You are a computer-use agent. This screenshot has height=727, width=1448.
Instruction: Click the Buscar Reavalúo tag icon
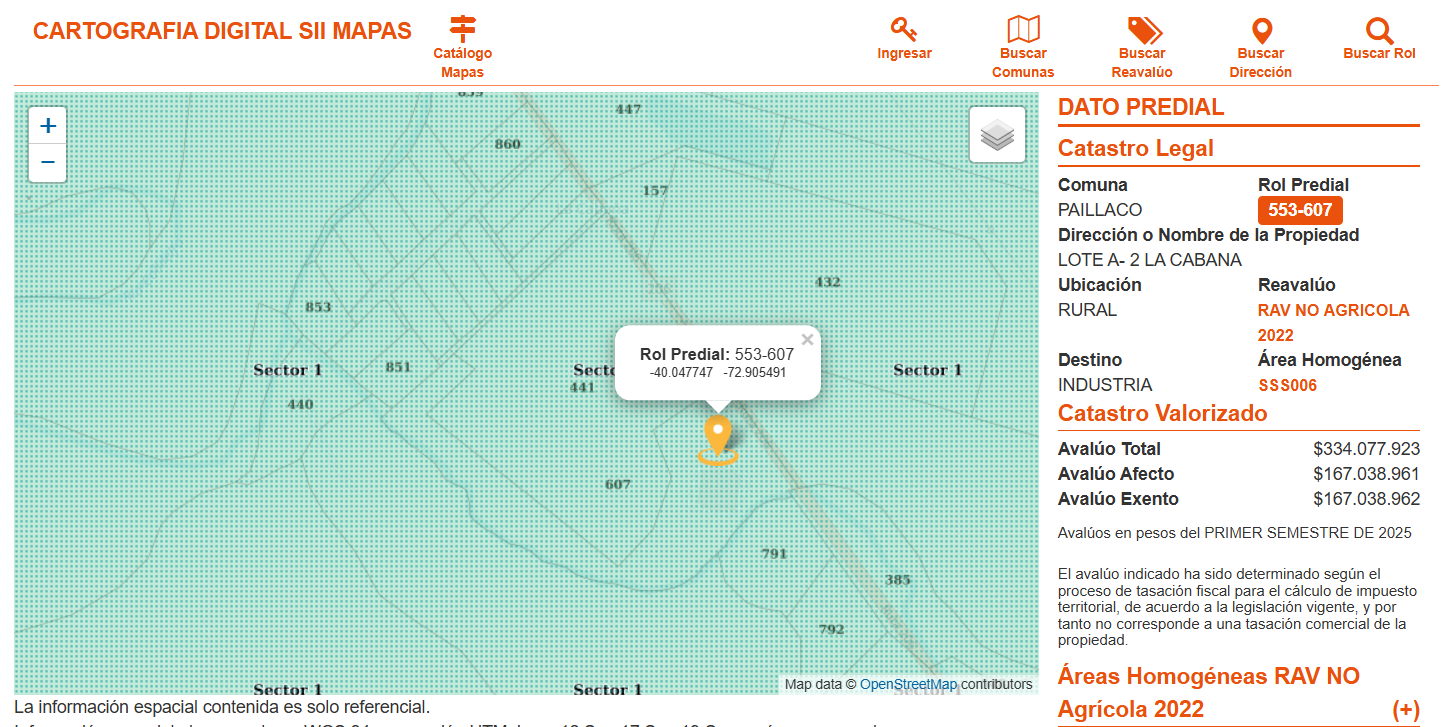tap(1144, 30)
